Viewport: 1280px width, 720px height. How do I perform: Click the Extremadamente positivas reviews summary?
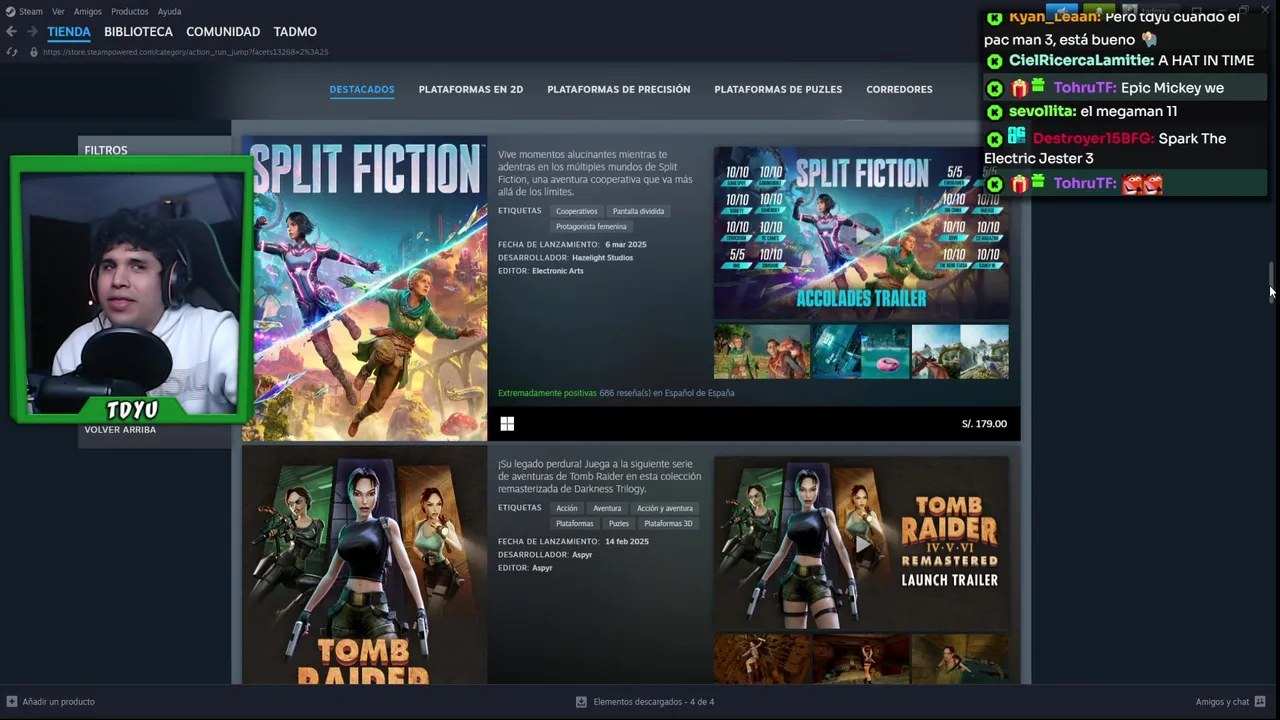[x=547, y=393]
